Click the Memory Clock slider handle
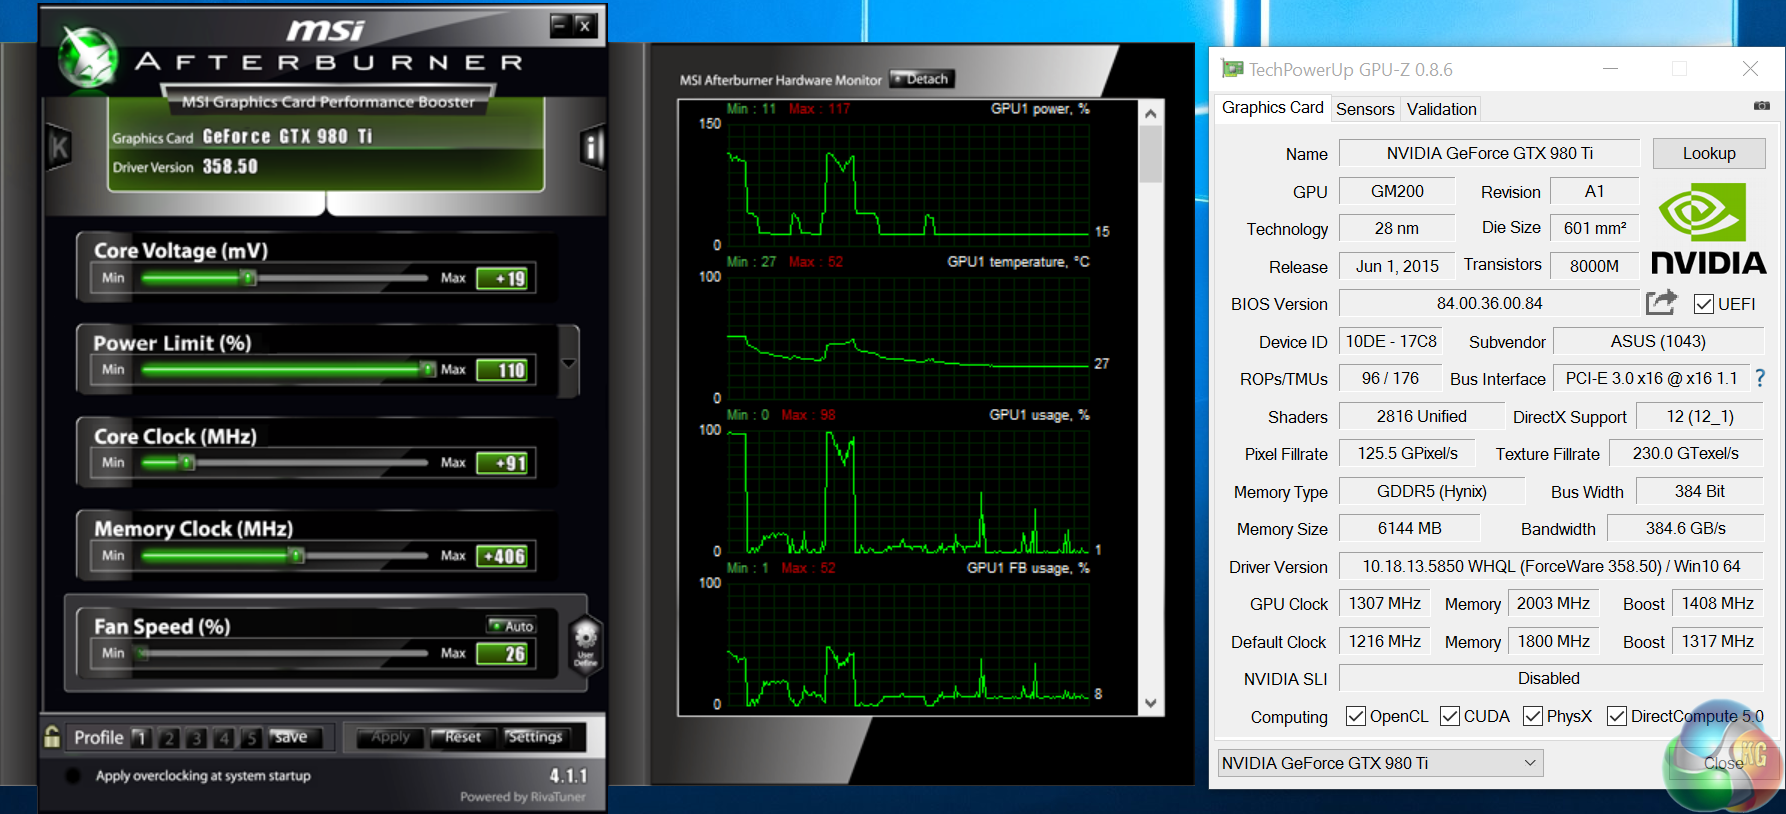 point(296,555)
